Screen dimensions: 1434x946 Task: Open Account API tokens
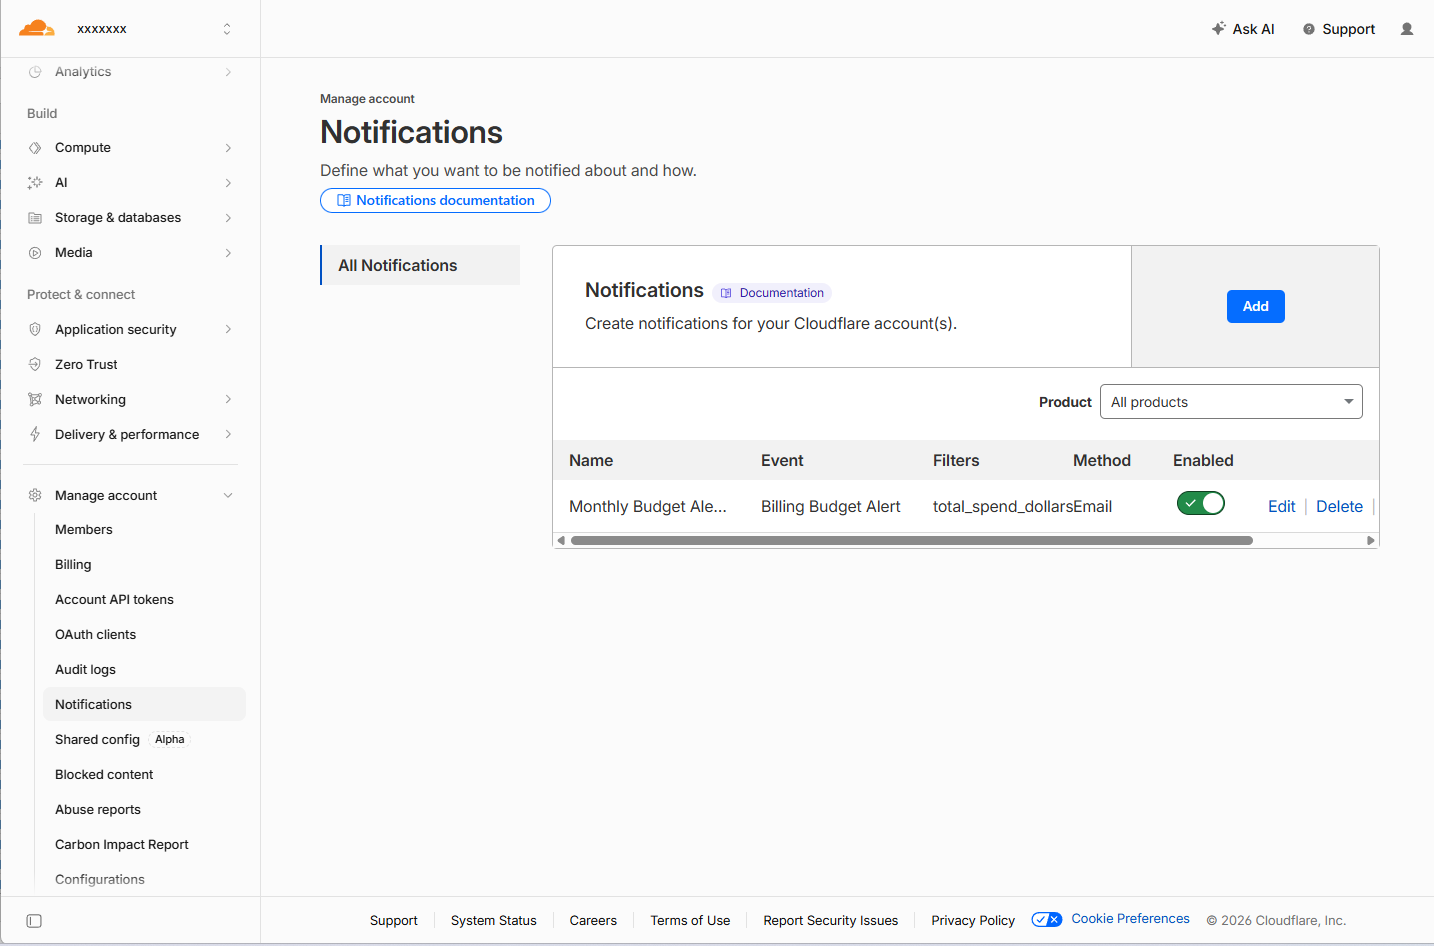click(114, 600)
